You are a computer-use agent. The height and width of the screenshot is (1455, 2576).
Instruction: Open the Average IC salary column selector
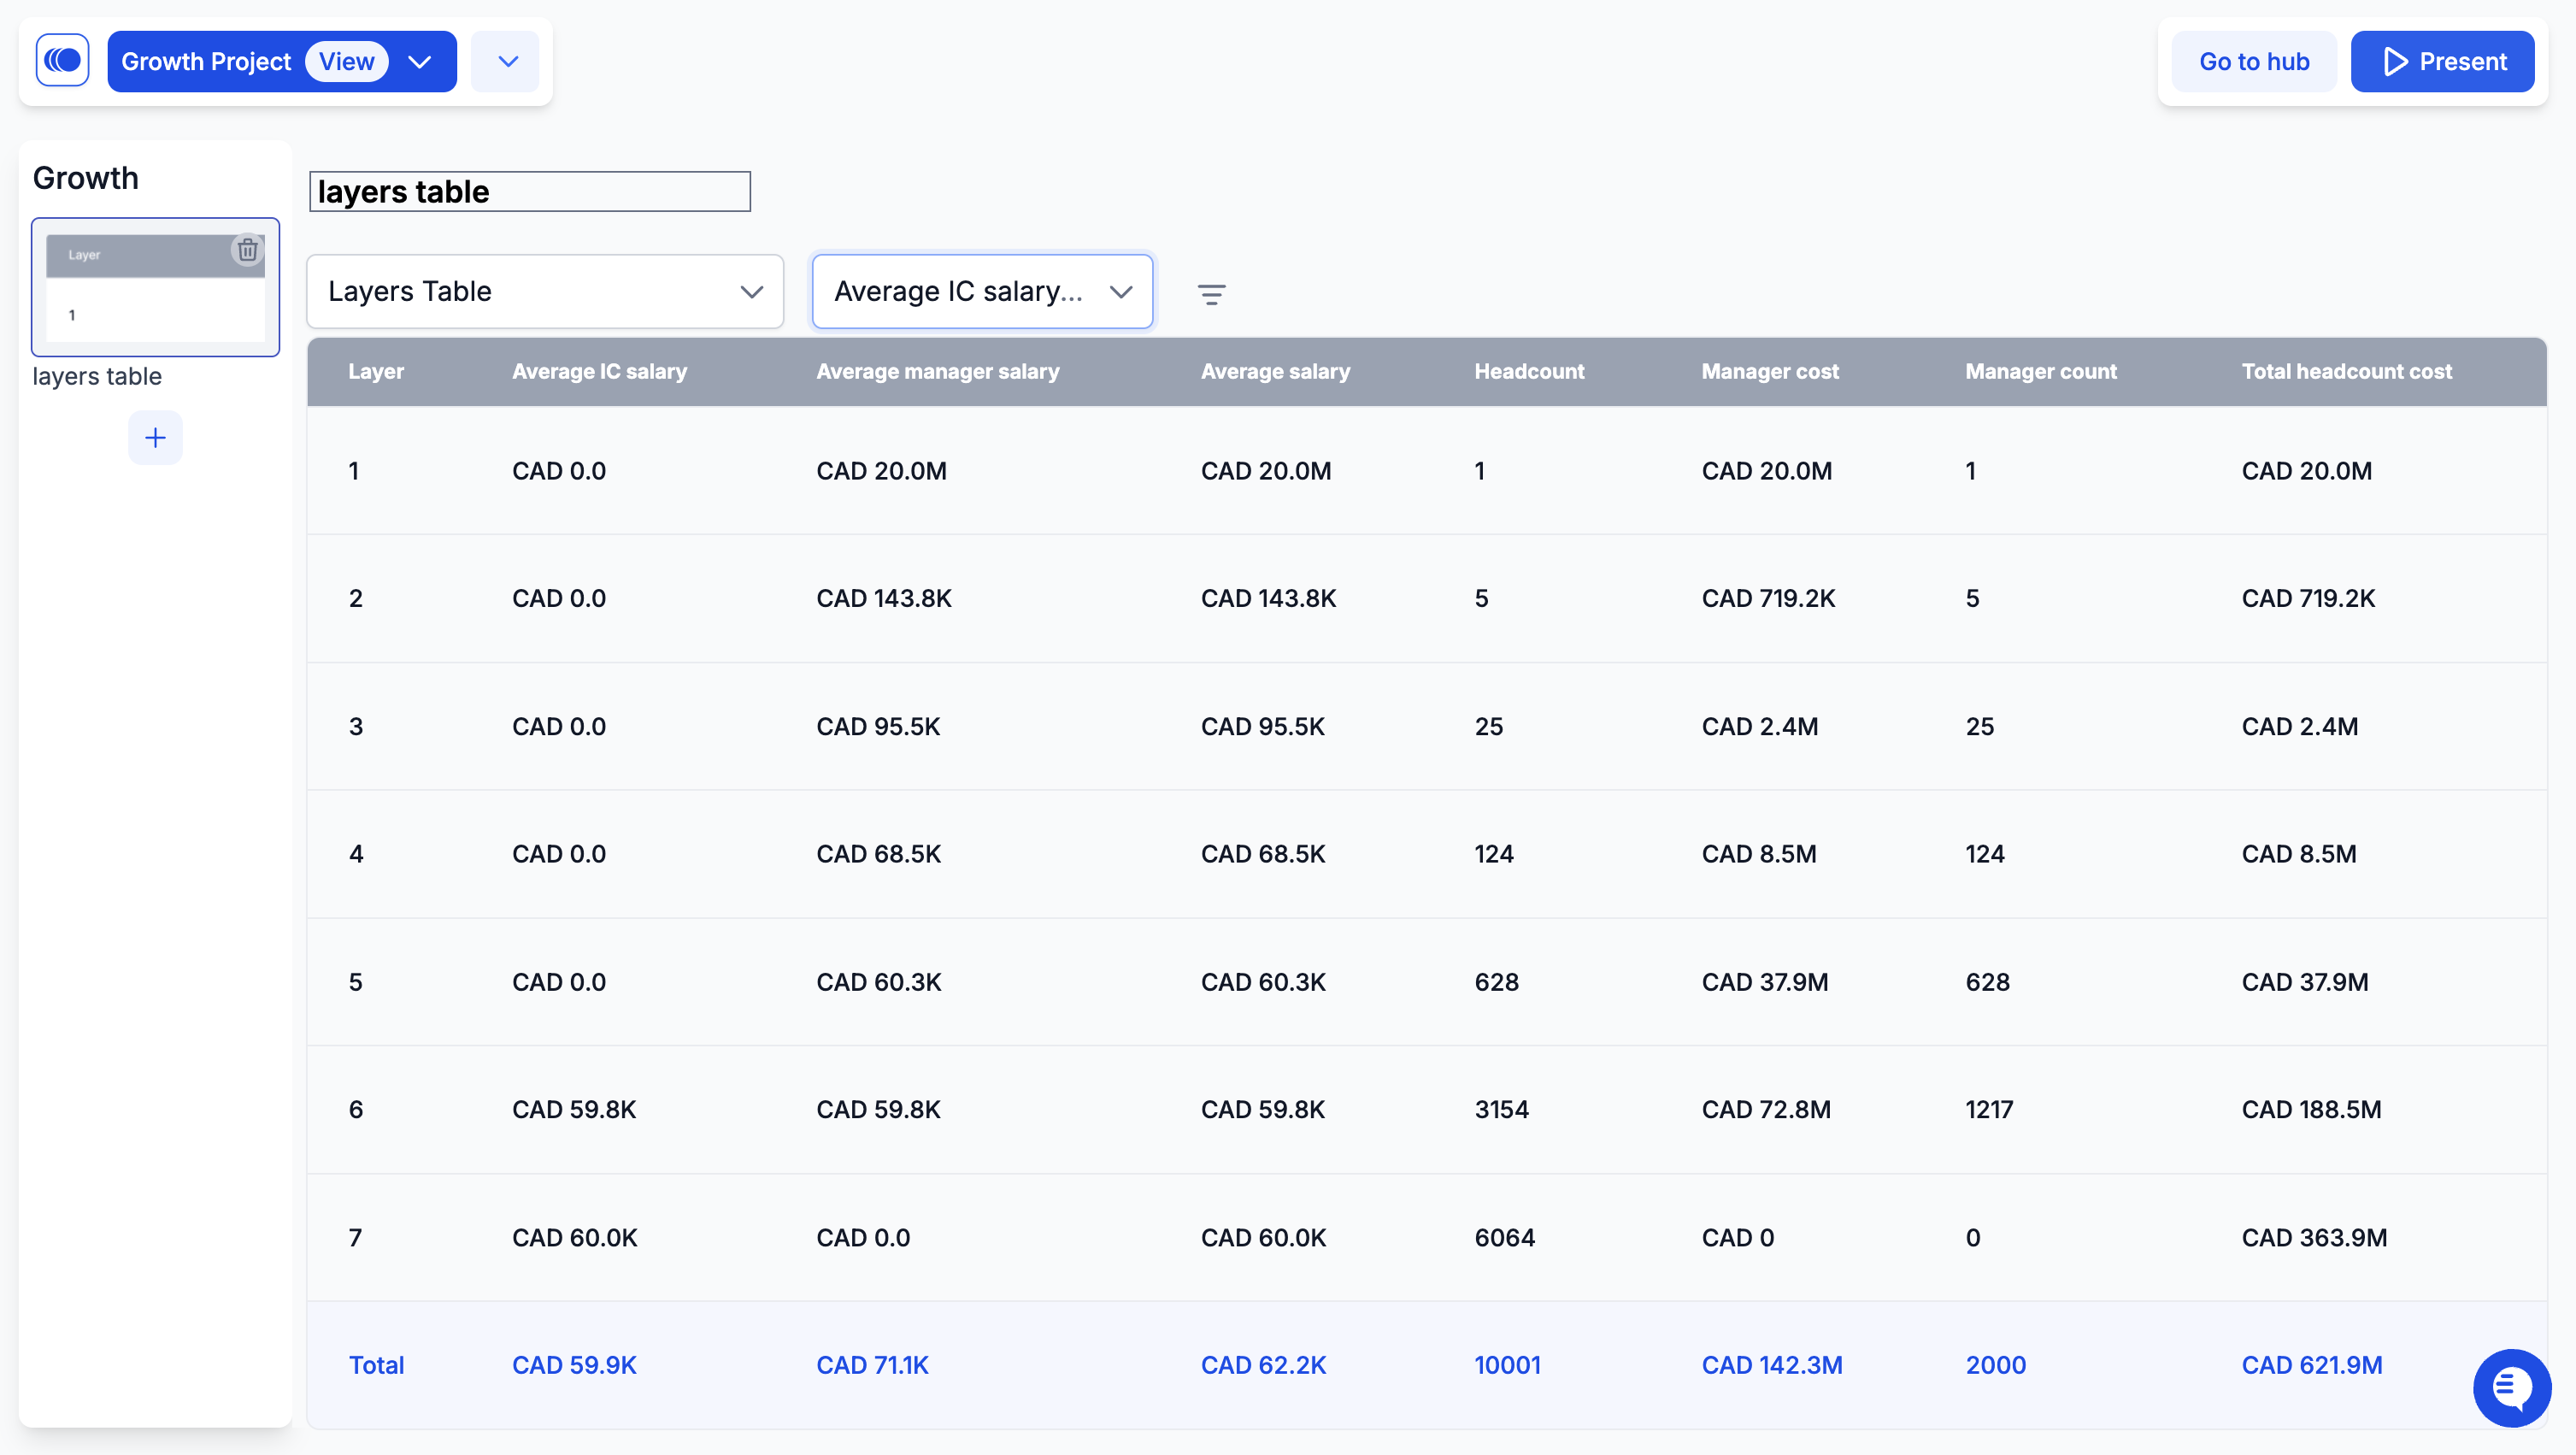[982, 291]
